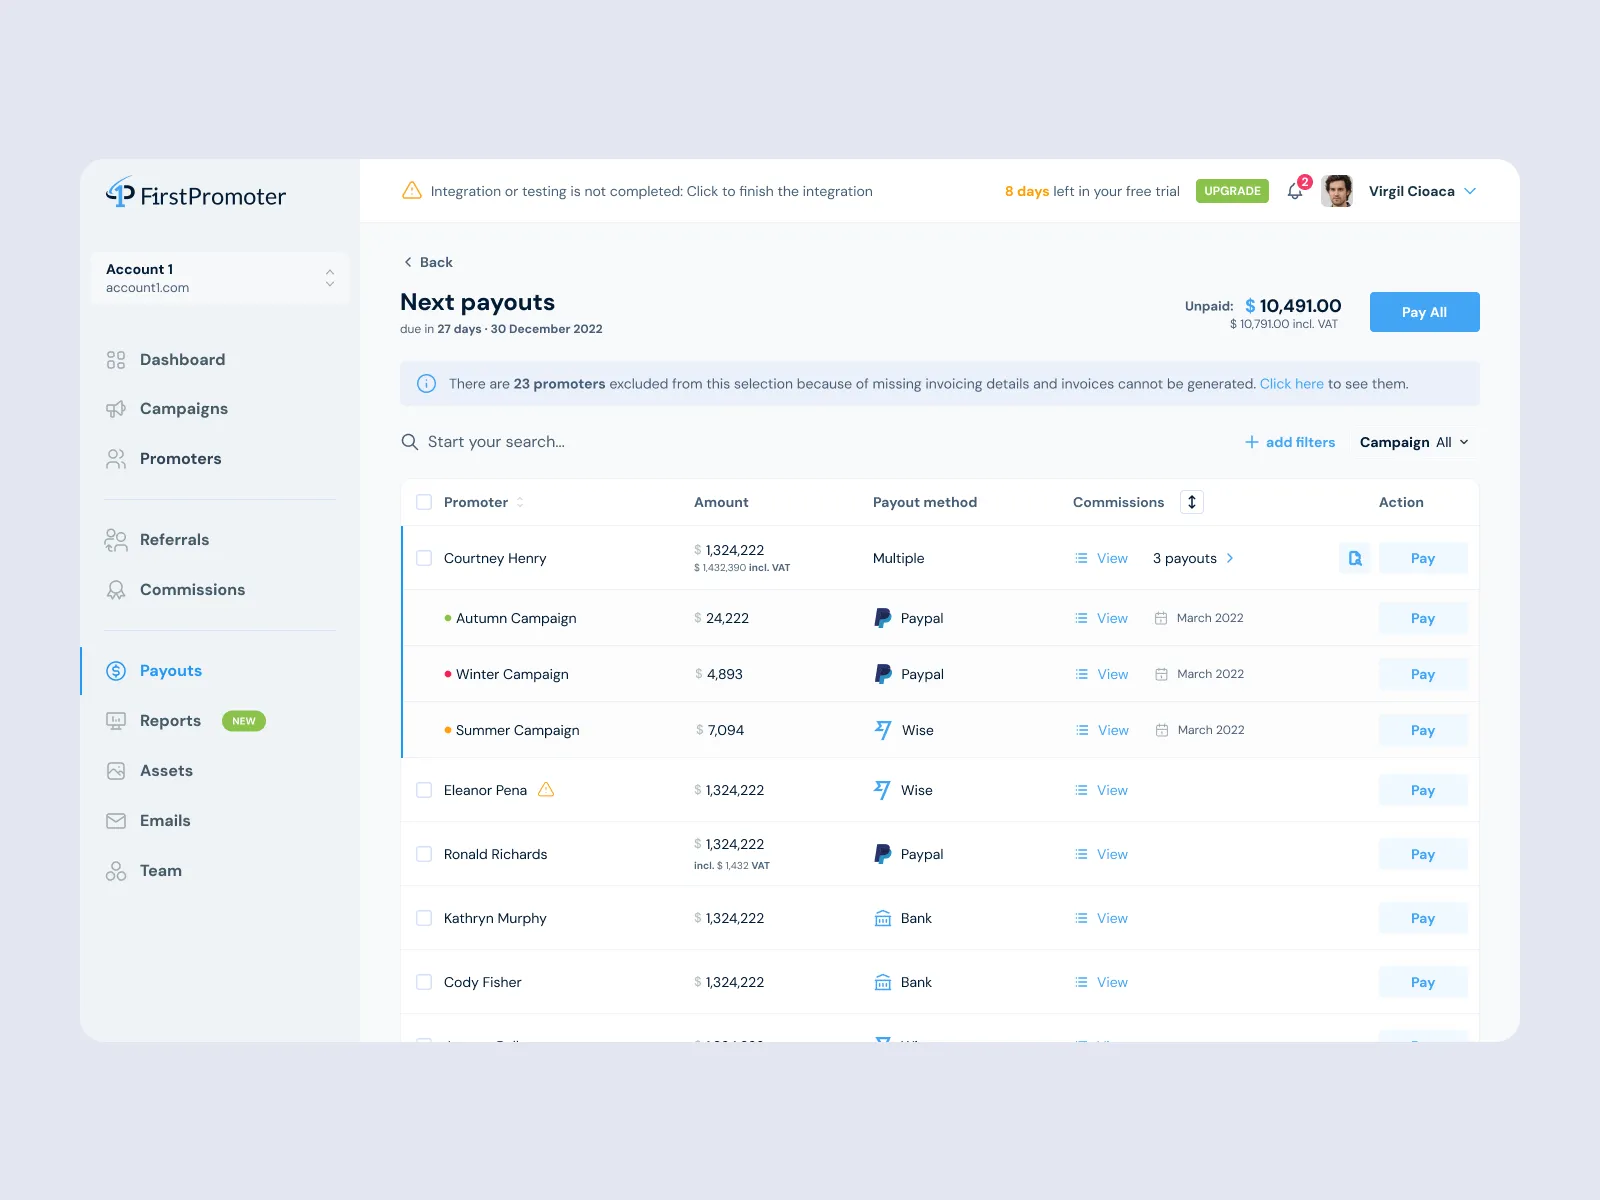This screenshot has height=1200, width=1600.
Task: Click the warning icon next to Eleanor Pena
Action: [x=546, y=789]
